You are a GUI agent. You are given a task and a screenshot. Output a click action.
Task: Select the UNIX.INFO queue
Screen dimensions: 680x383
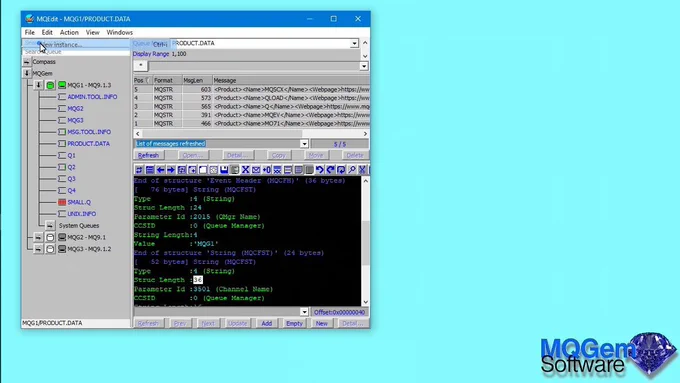click(82, 214)
